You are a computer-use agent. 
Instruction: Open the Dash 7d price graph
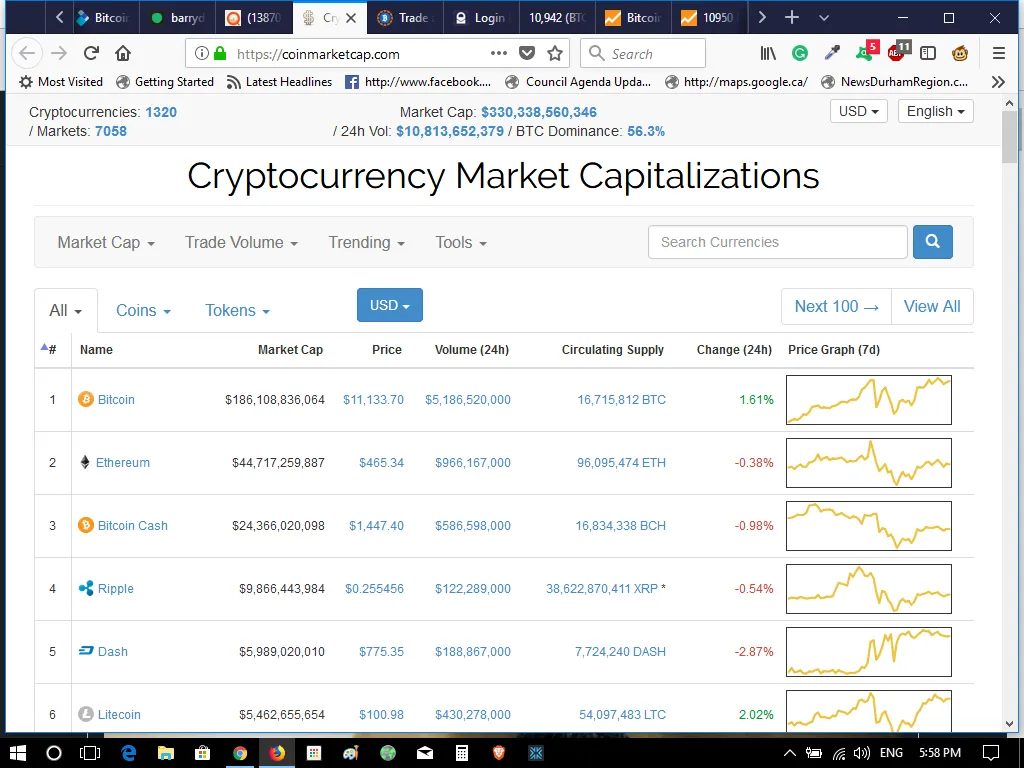tap(869, 652)
